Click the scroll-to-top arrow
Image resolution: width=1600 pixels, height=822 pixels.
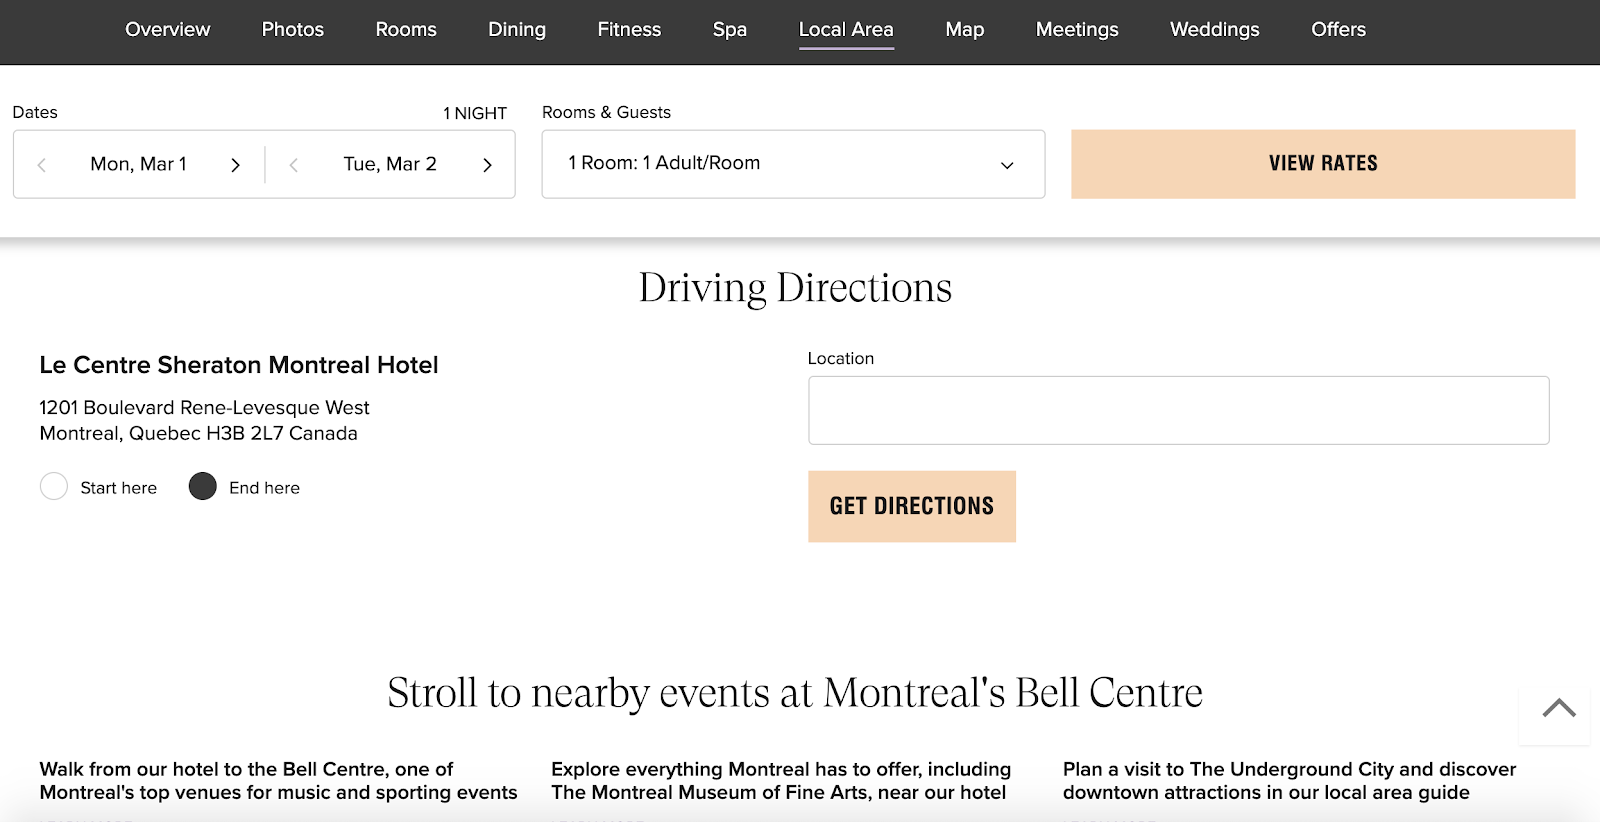click(1559, 708)
